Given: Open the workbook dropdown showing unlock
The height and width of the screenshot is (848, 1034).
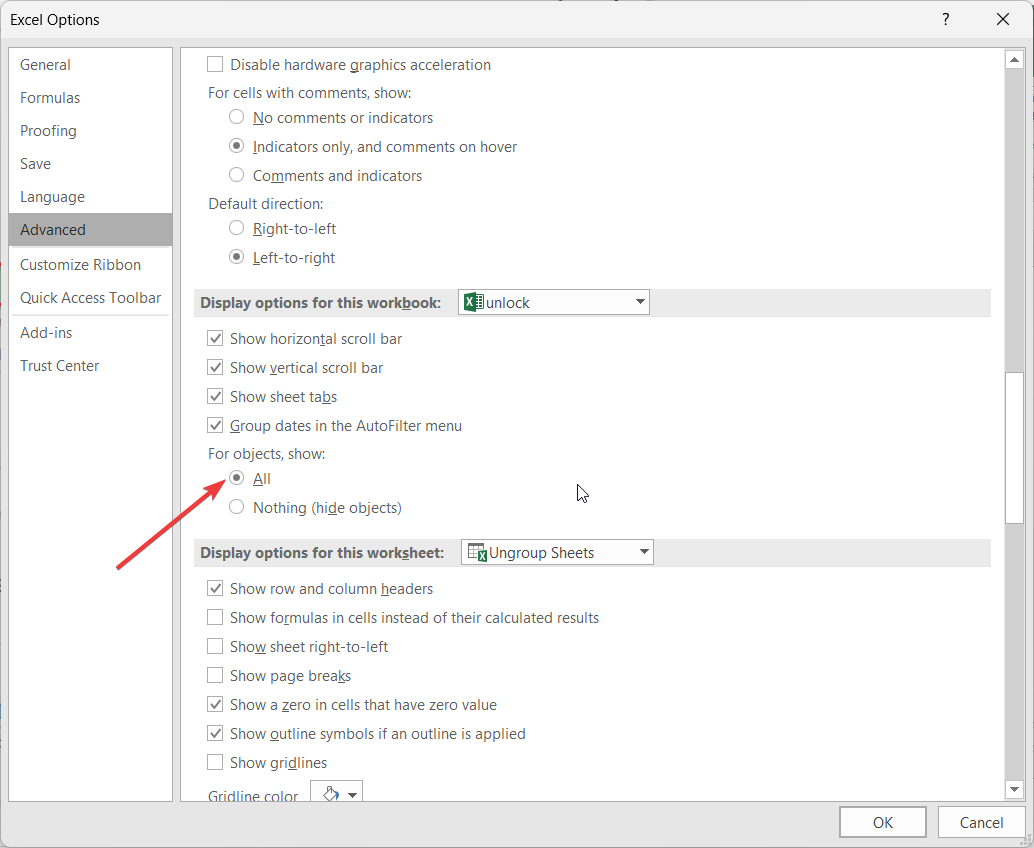Looking at the screenshot, I should 554,302.
